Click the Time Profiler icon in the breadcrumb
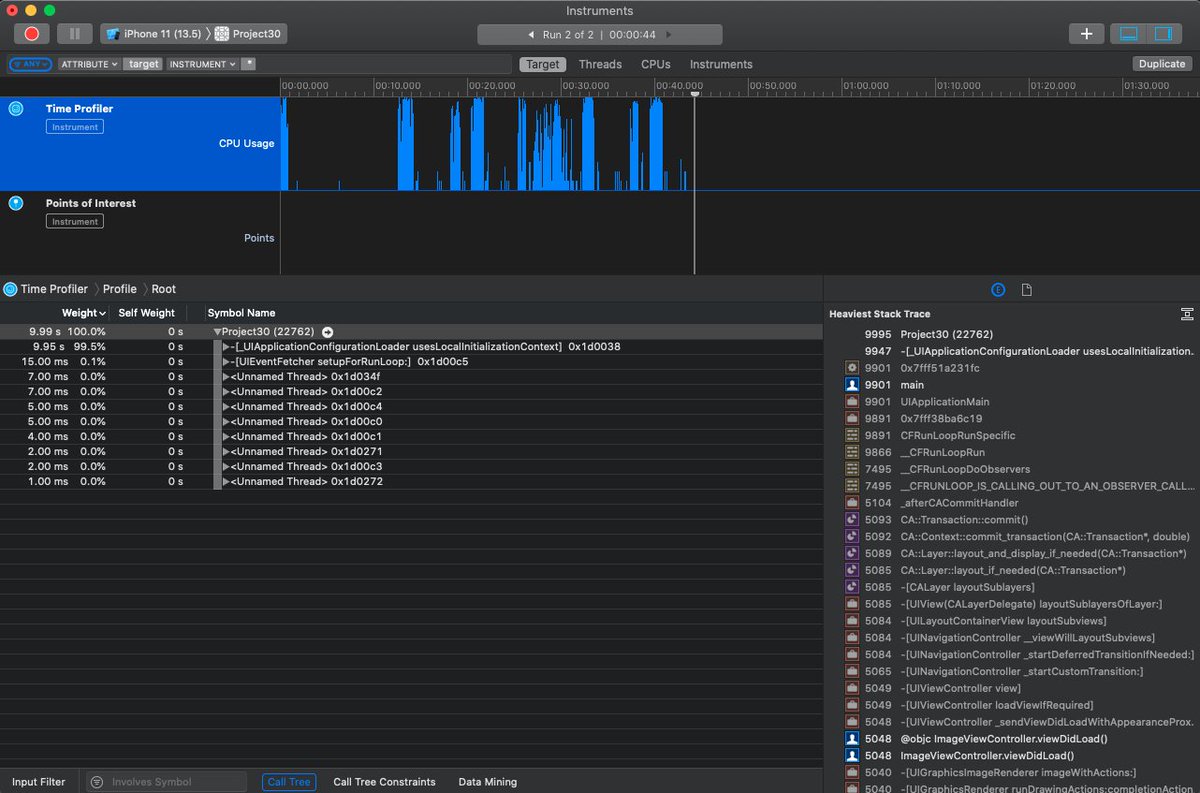Screen dimensions: 1200x793 (11, 289)
